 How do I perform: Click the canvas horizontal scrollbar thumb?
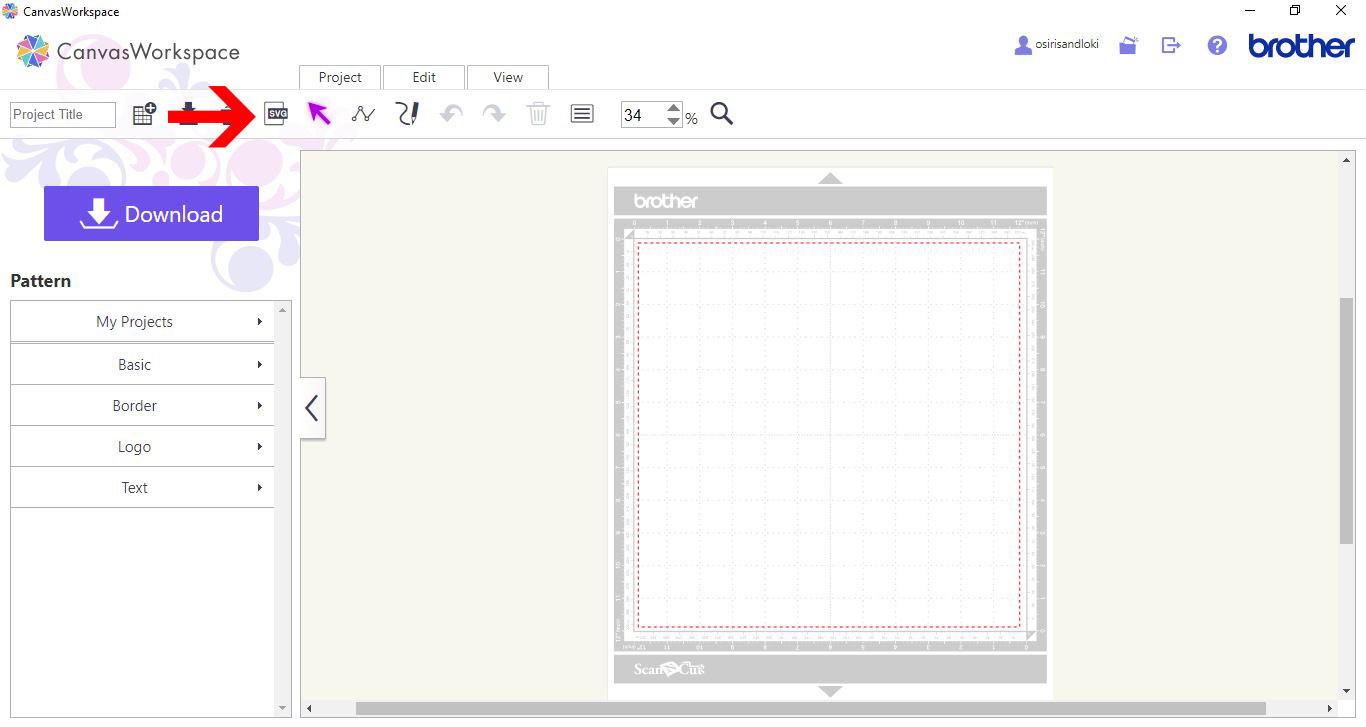(x=811, y=708)
